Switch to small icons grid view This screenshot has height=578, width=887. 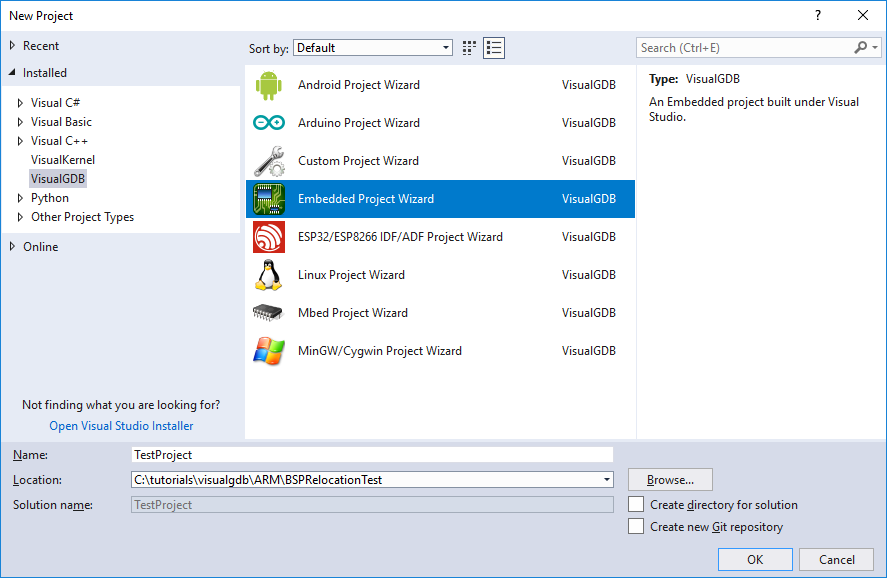469,48
